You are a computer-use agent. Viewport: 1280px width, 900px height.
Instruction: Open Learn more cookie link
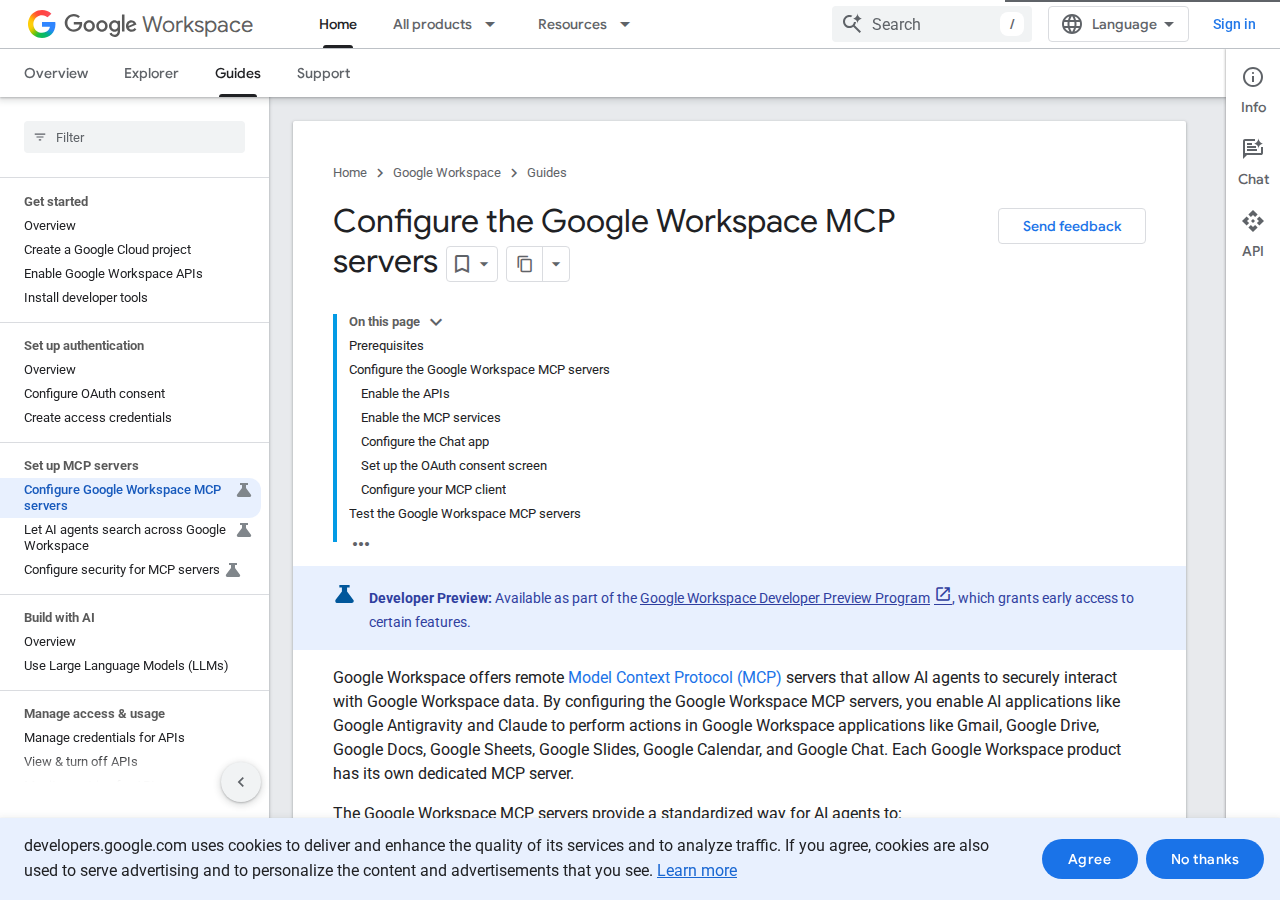697,870
